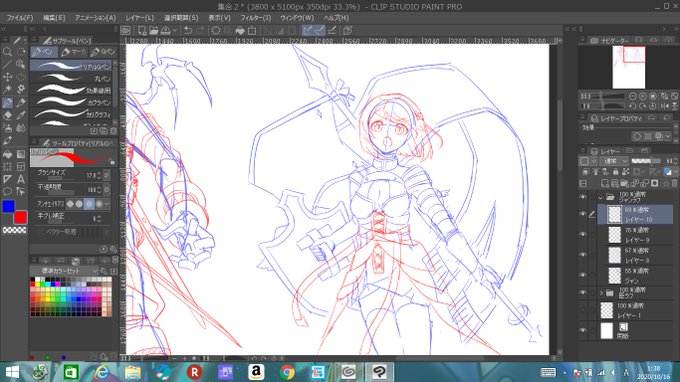Toggle visibility of レイヤー 10 layer

583,214
